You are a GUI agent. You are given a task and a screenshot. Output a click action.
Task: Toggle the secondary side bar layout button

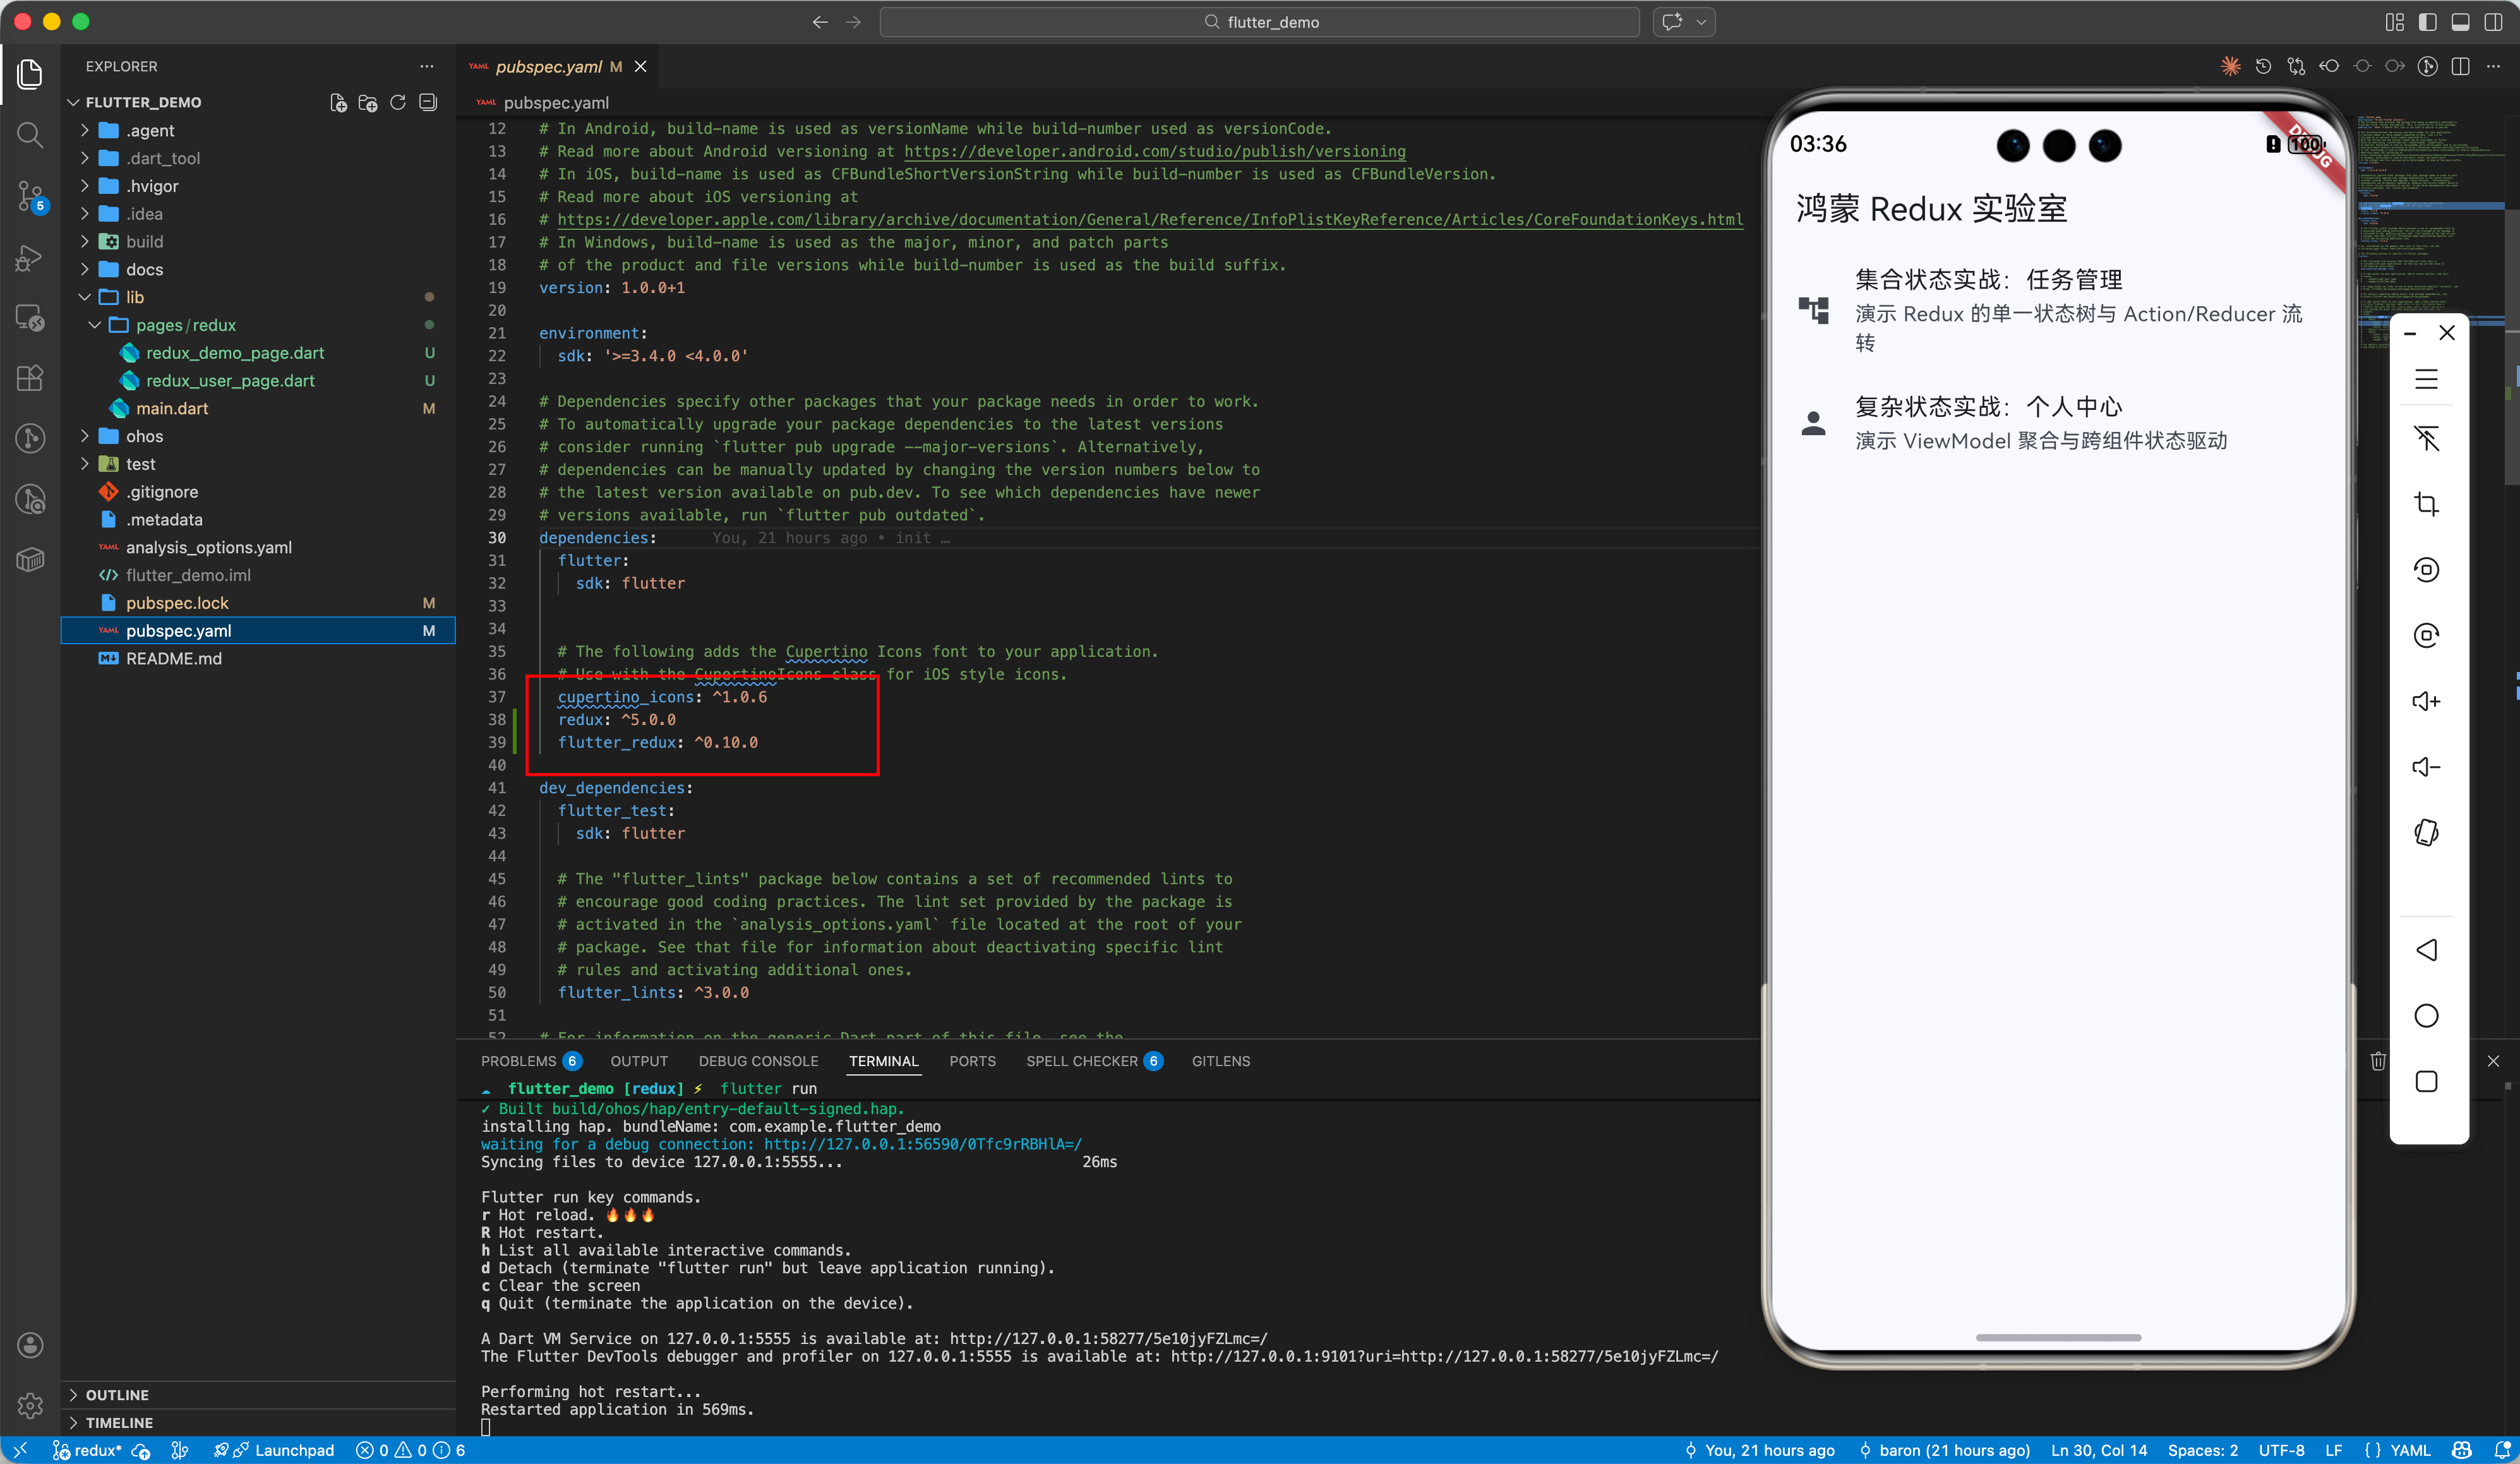2493,22
